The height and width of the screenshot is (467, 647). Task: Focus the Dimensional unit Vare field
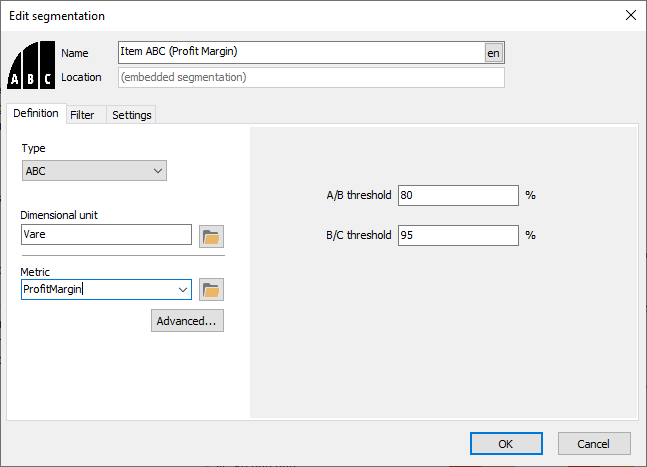106,234
